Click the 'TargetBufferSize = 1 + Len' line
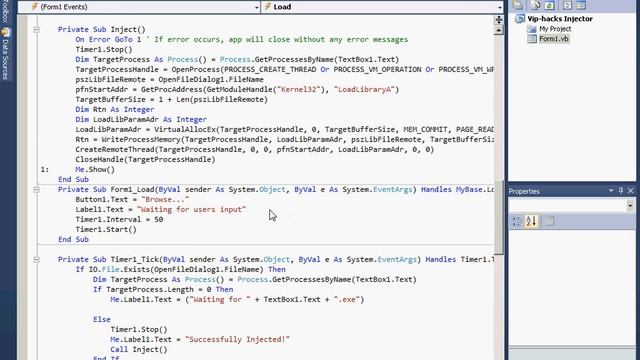Screen dimensions: 640x360 pyautogui.click(x=171, y=100)
